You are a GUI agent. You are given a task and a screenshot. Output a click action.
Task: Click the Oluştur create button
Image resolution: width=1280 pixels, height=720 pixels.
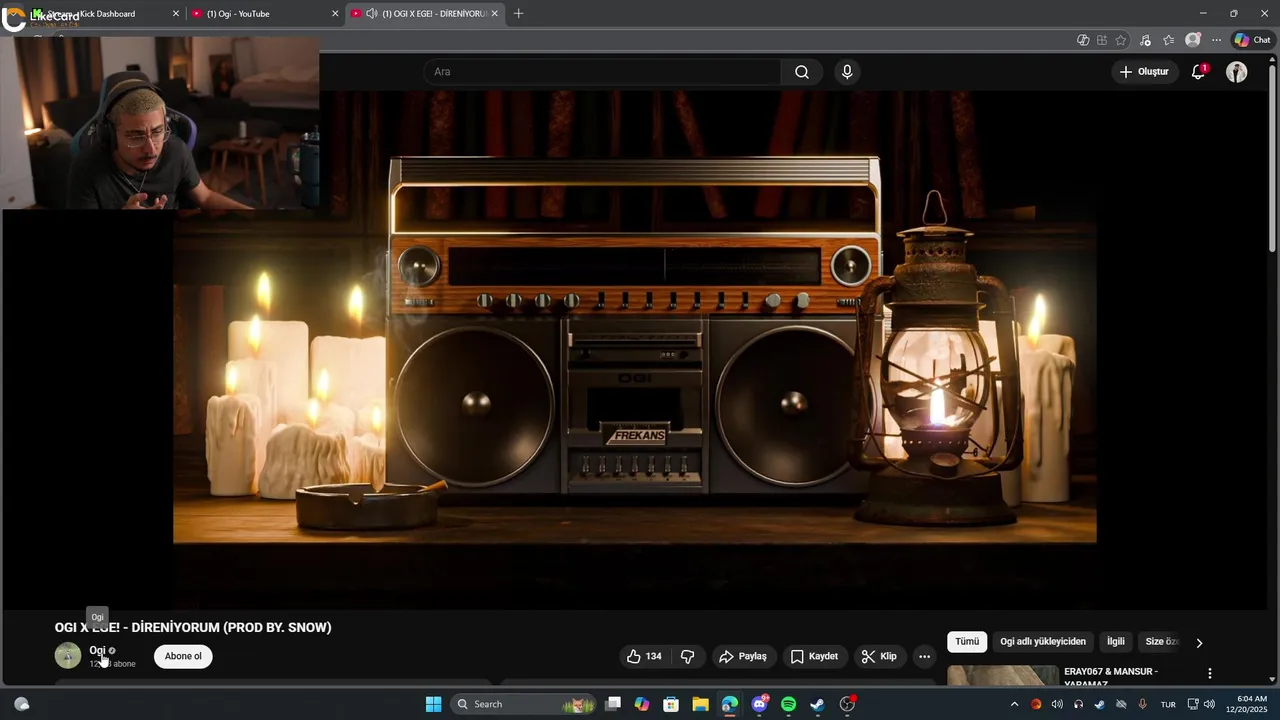pos(1144,72)
